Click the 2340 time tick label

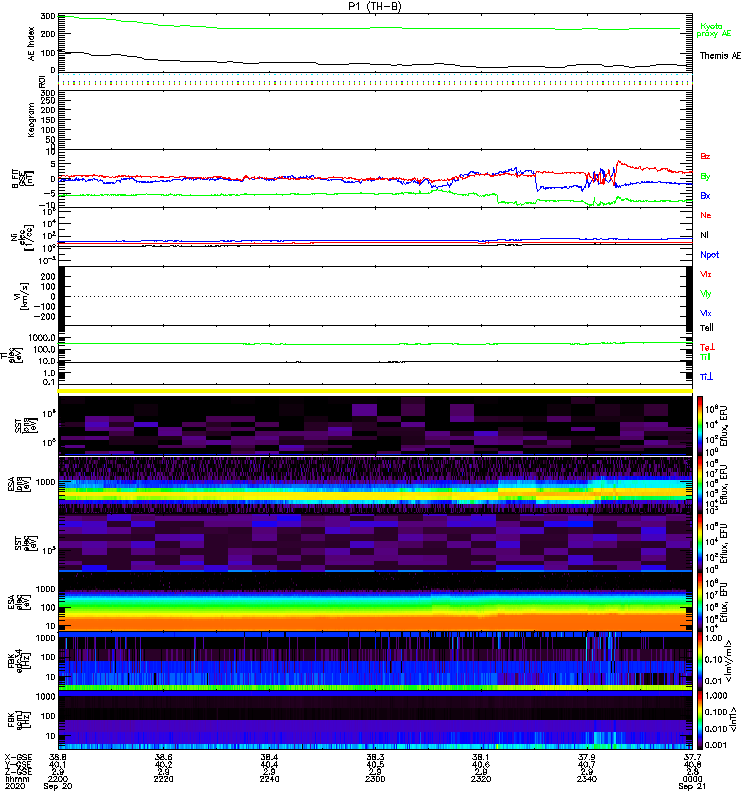(x=587, y=779)
